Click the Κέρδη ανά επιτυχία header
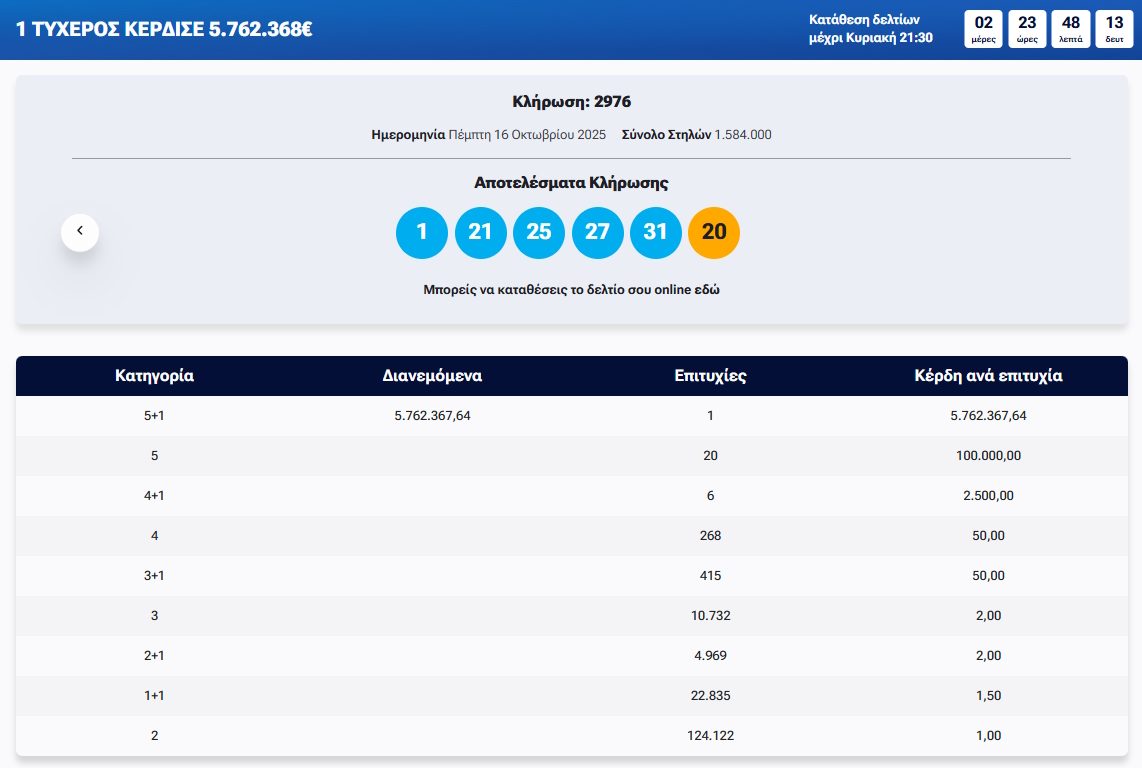 (x=988, y=376)
